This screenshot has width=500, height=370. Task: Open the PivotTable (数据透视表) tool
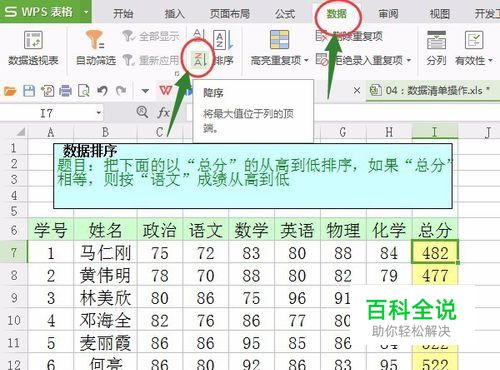tap(33, 48)
